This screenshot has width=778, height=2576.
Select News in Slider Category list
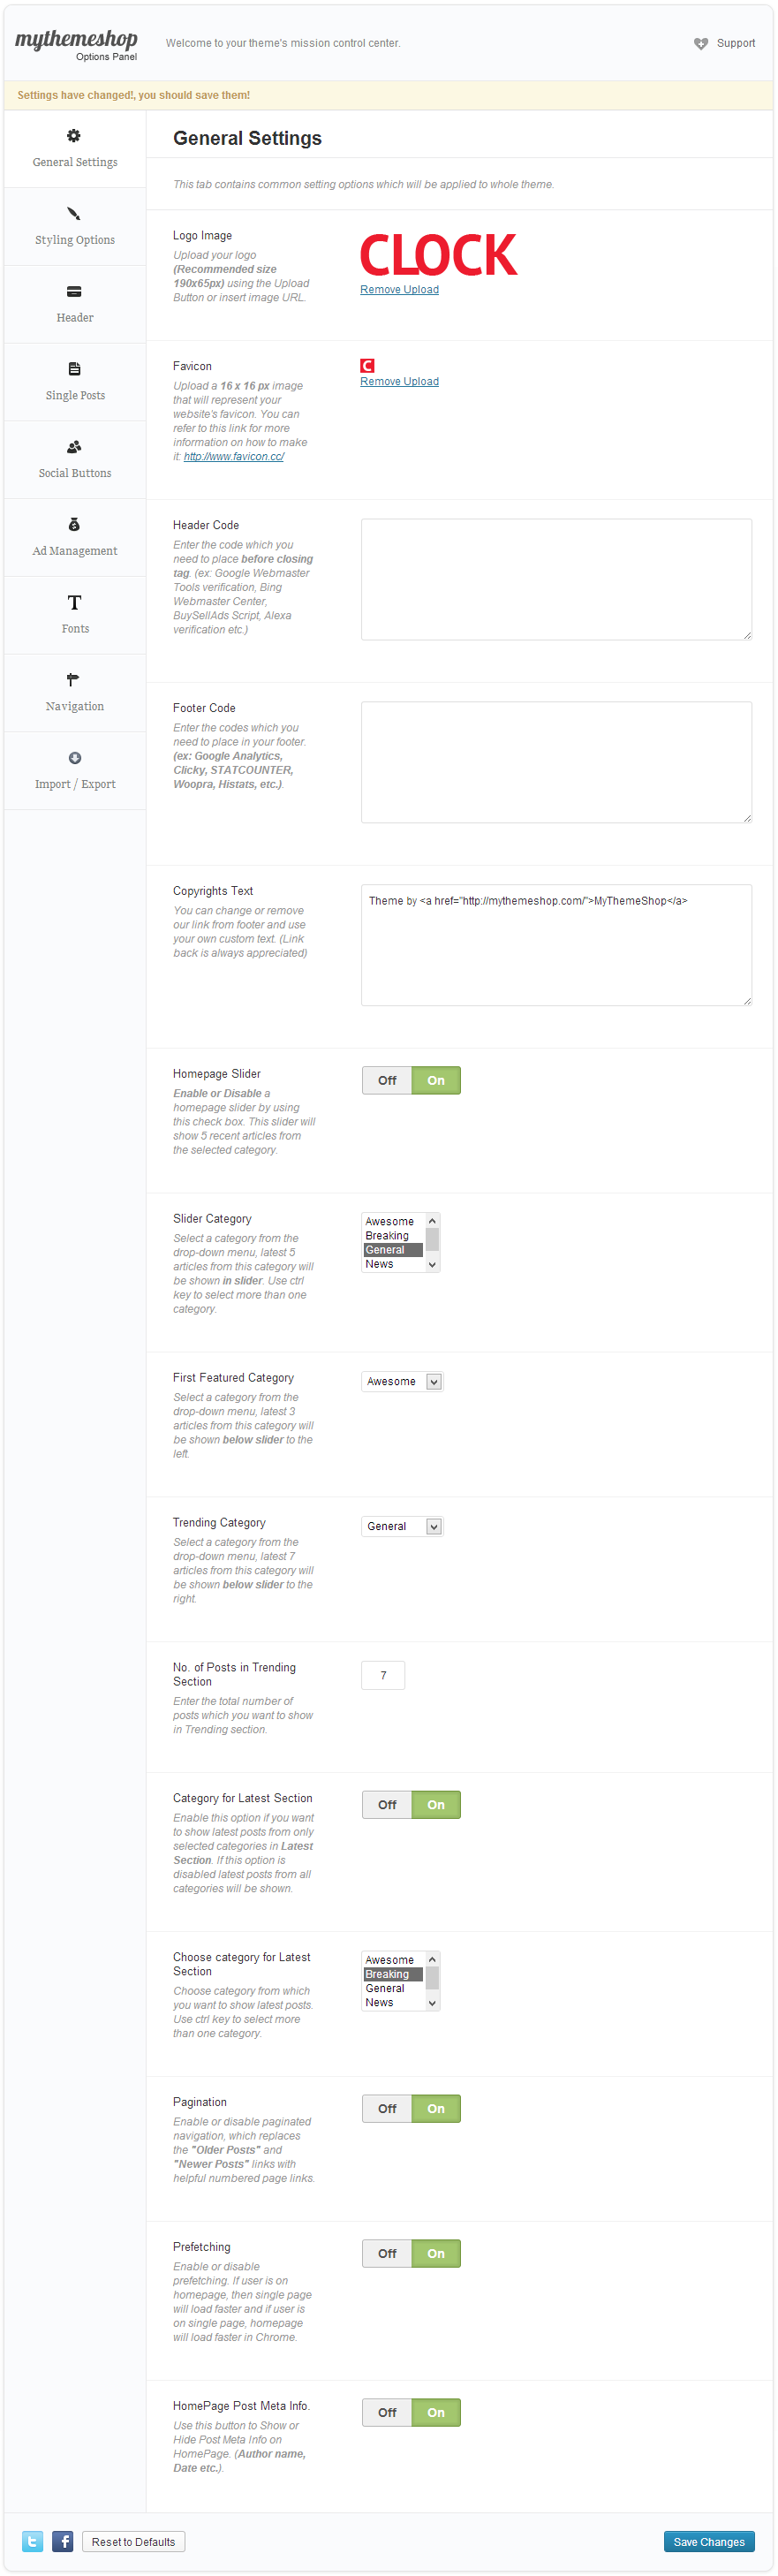point(380,1264)
